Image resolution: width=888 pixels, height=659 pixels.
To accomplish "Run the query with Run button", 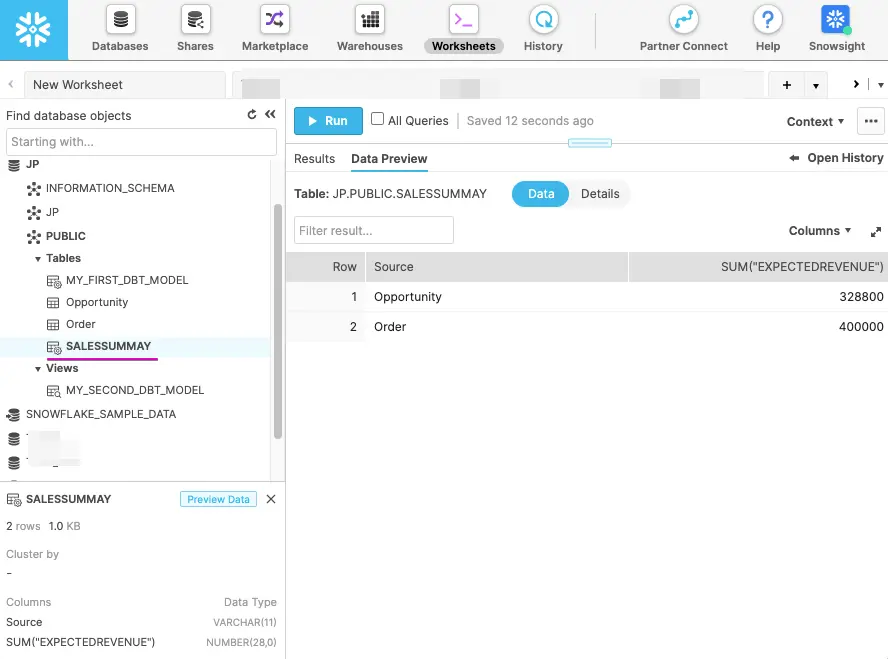I will 328,121.
